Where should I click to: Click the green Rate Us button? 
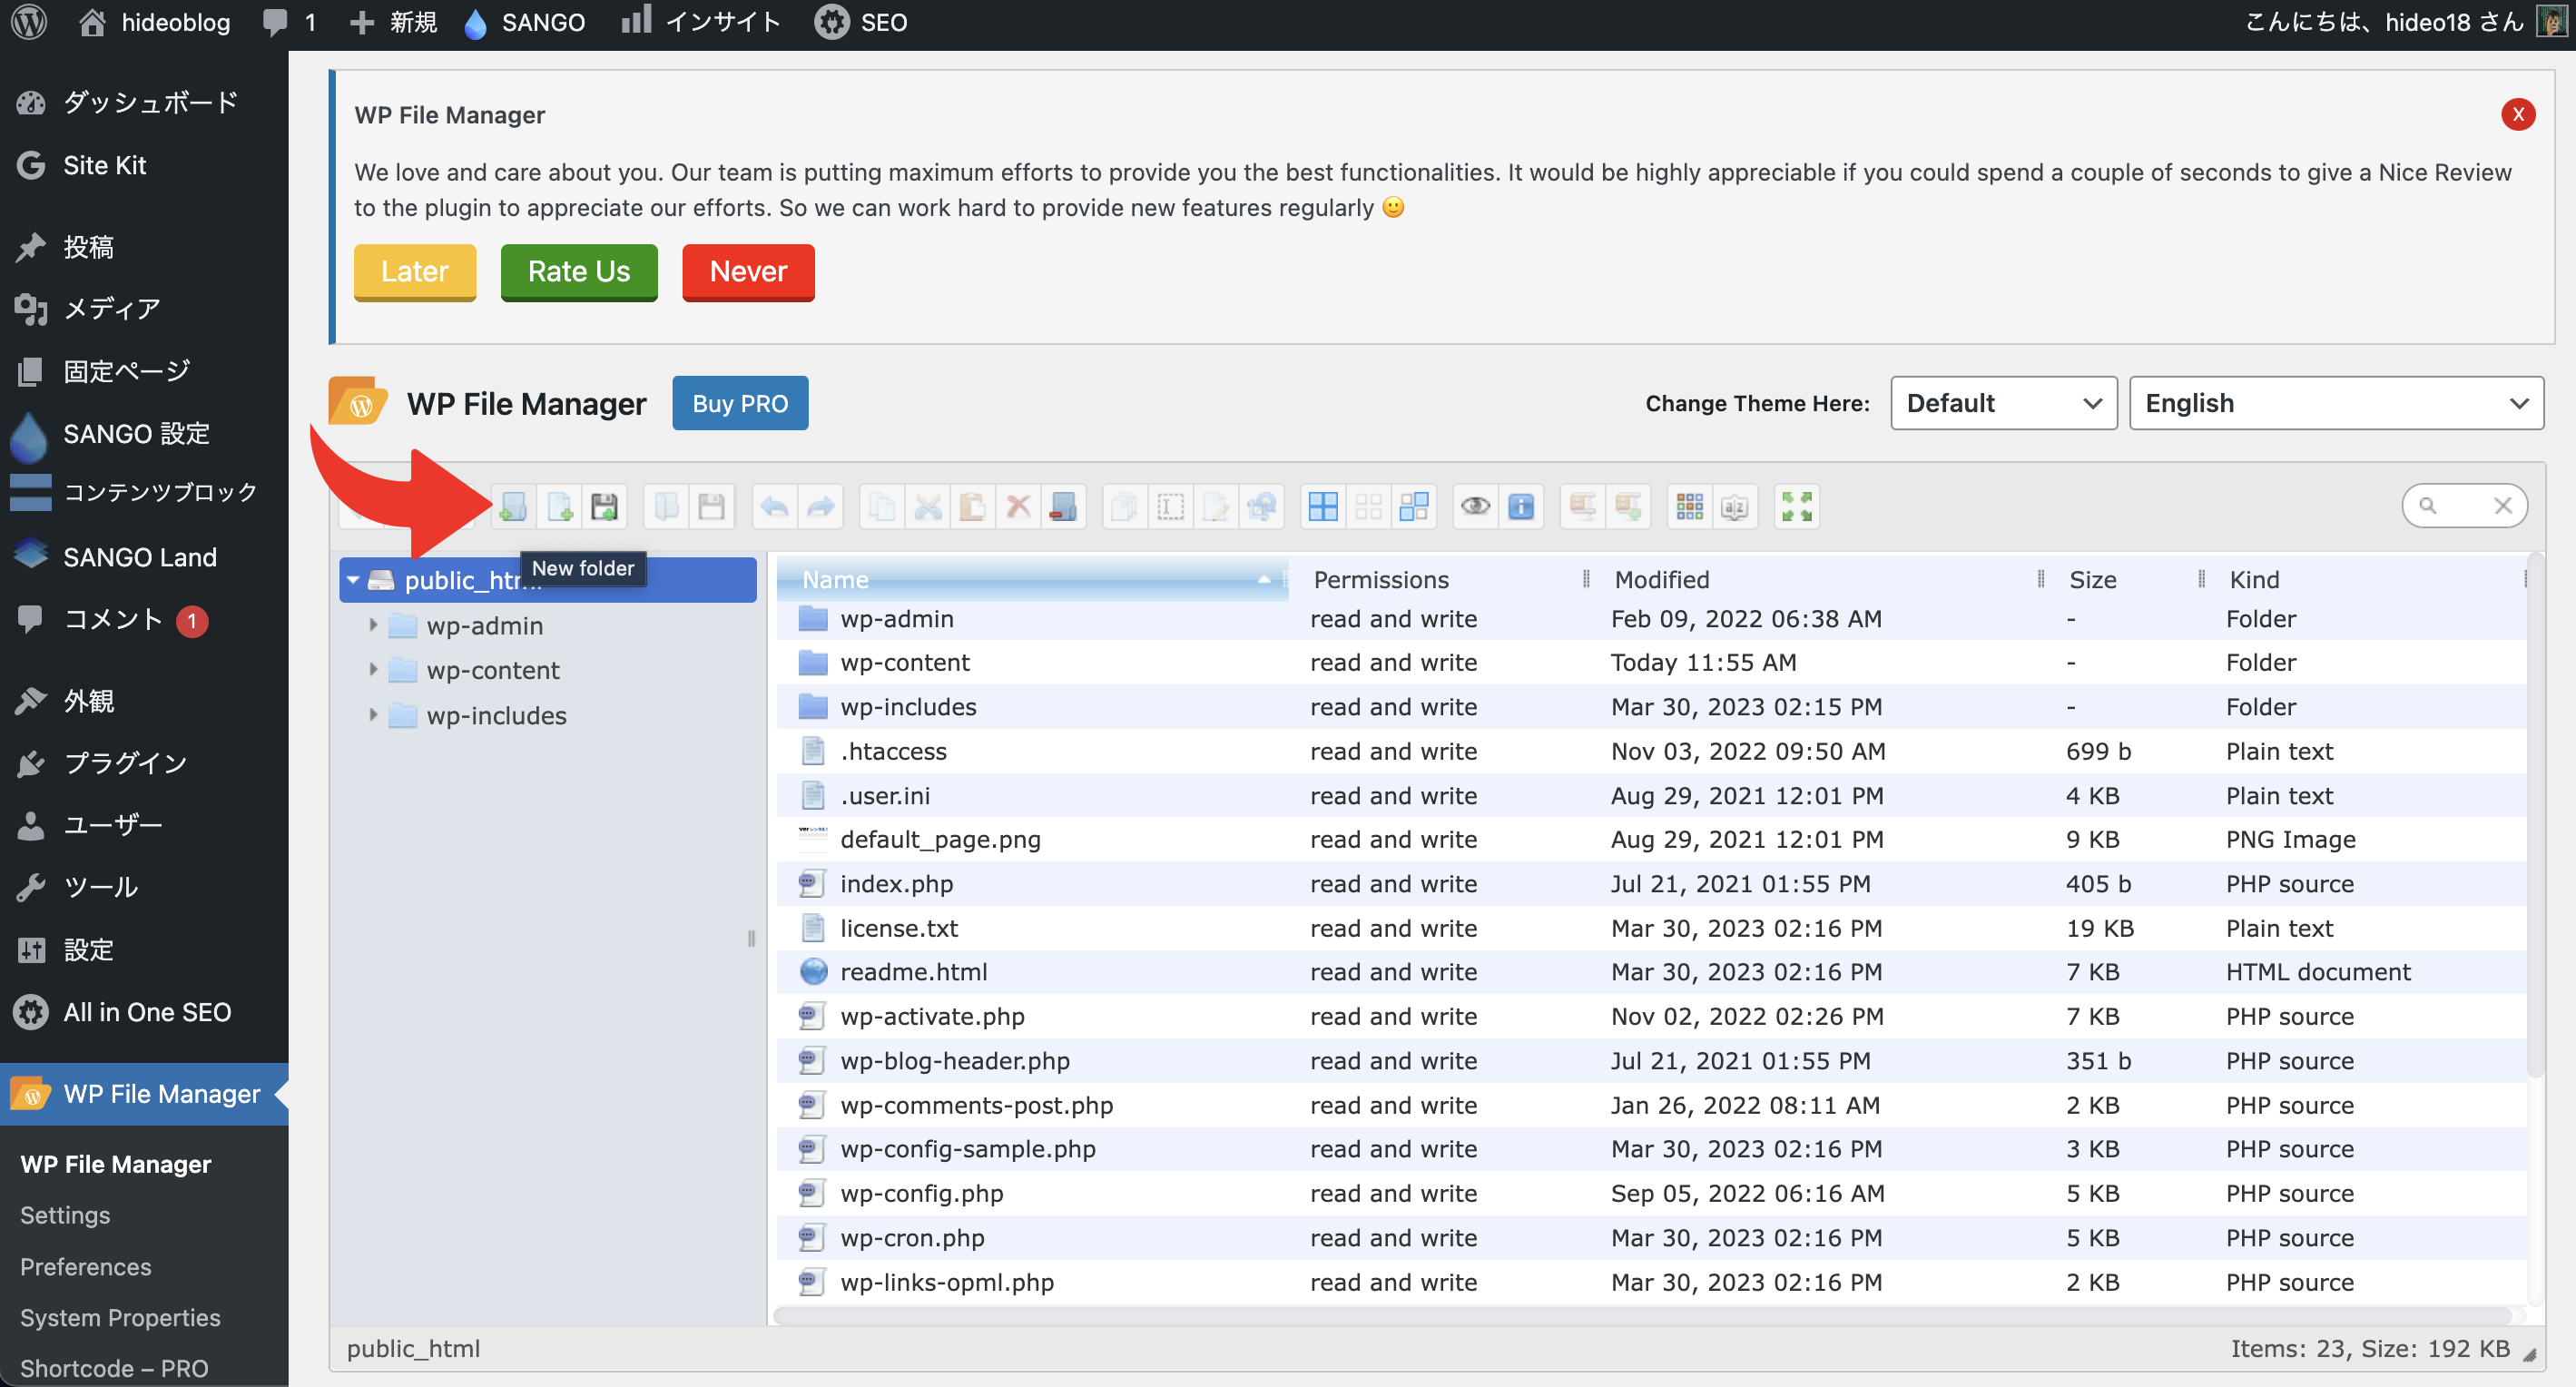point(579,272)
